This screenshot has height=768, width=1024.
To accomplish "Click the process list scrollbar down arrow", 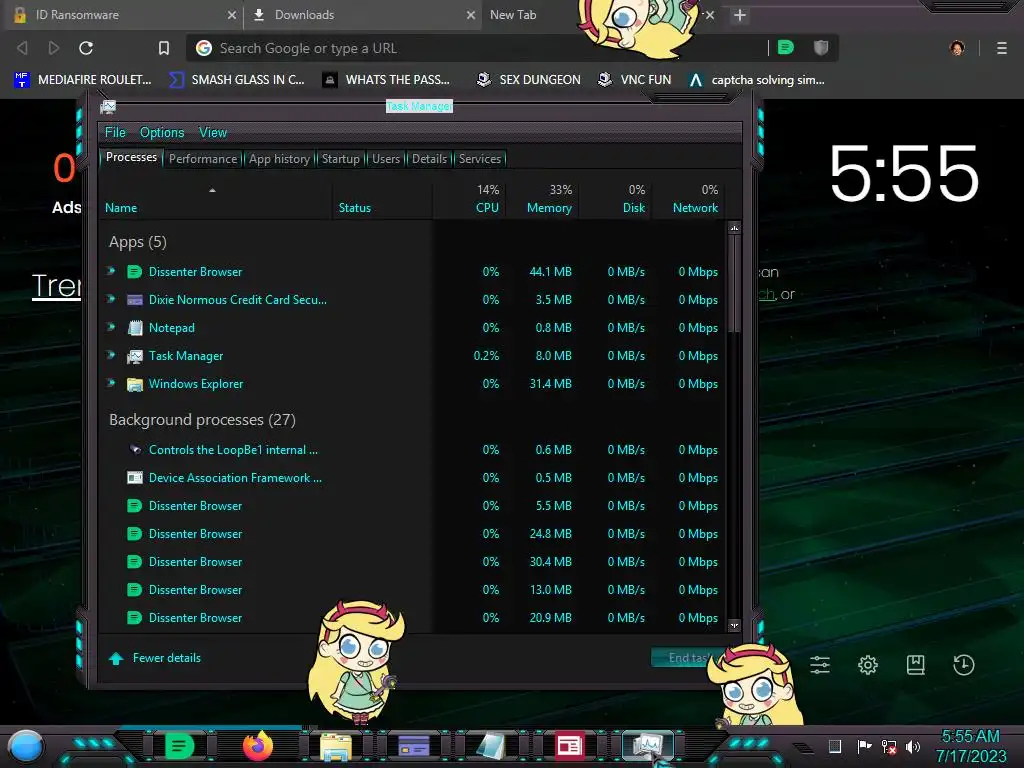I will tap(734, 625).
